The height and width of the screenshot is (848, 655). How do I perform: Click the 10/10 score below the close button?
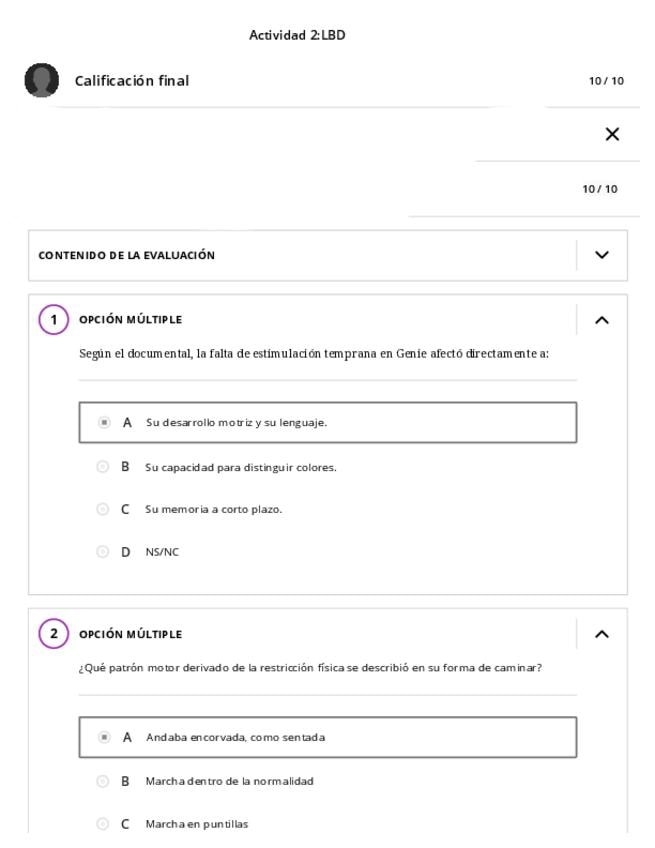coord(600,189)
